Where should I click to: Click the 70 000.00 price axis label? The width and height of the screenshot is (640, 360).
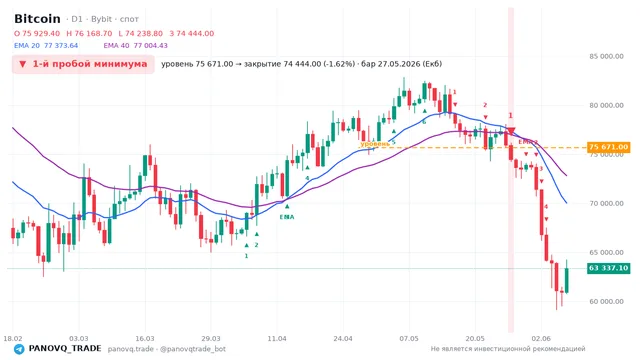coord(606,203)
